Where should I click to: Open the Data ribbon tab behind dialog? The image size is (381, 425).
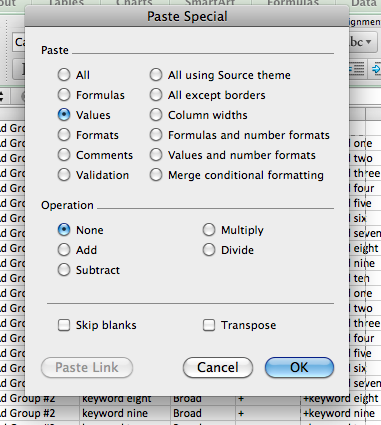pos(364,3)
